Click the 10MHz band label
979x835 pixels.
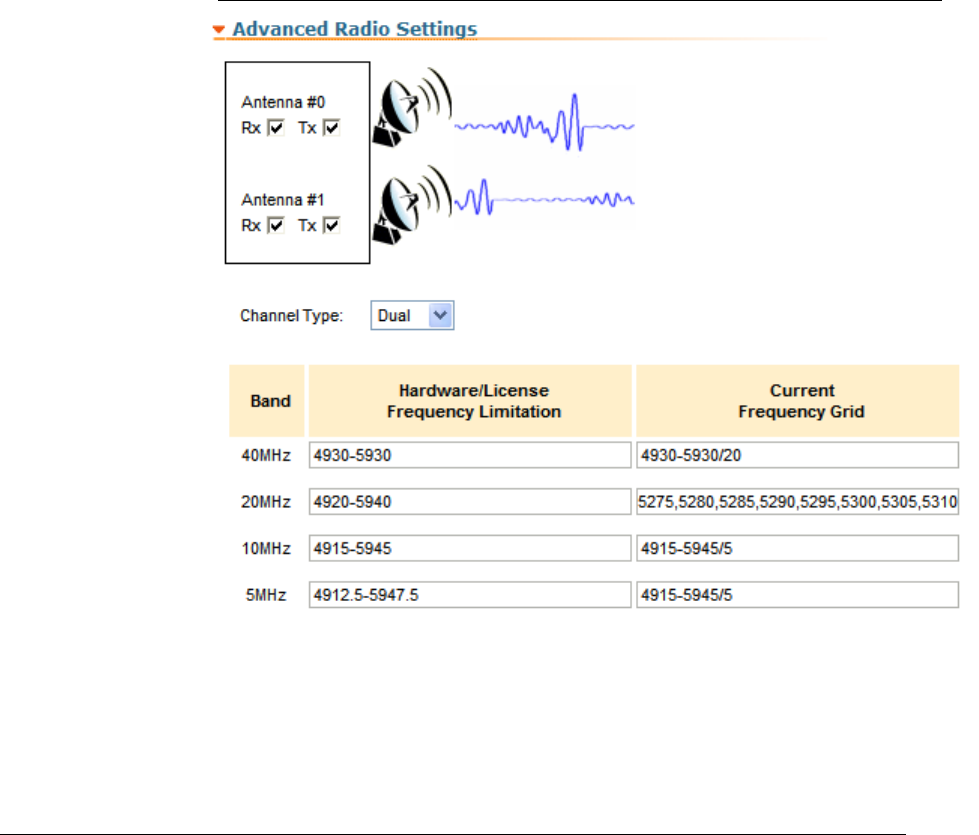266,548
